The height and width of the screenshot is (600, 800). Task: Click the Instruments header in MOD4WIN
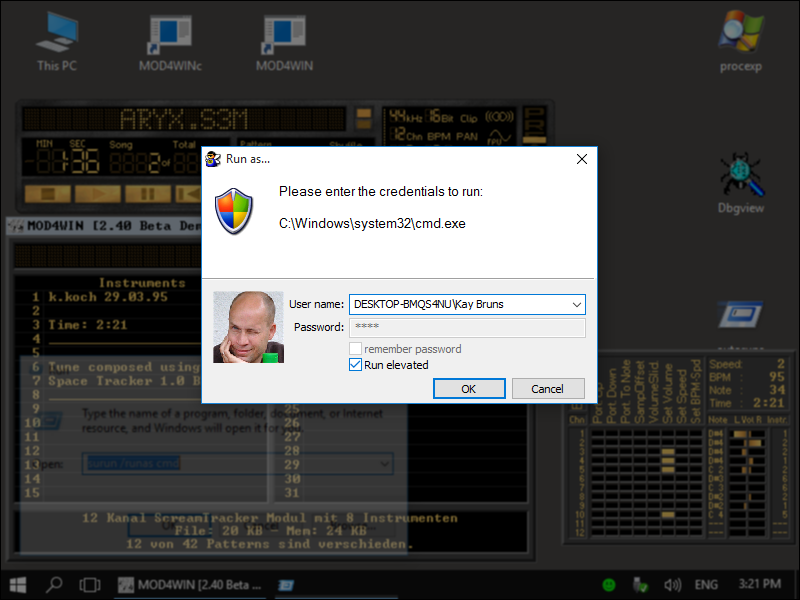point(142,283)
